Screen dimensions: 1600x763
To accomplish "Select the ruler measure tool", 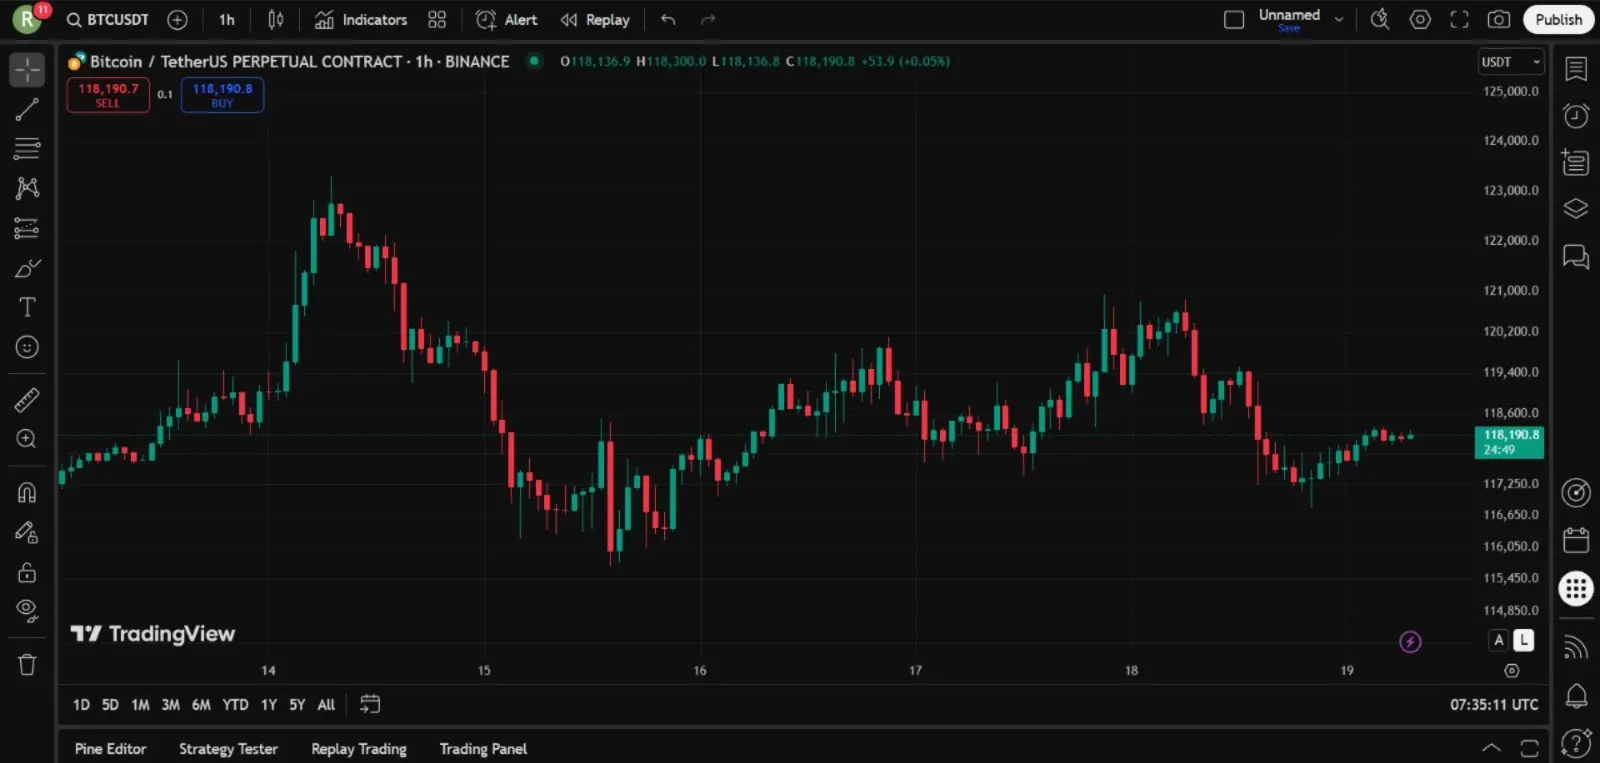I will tap(27, 400).
